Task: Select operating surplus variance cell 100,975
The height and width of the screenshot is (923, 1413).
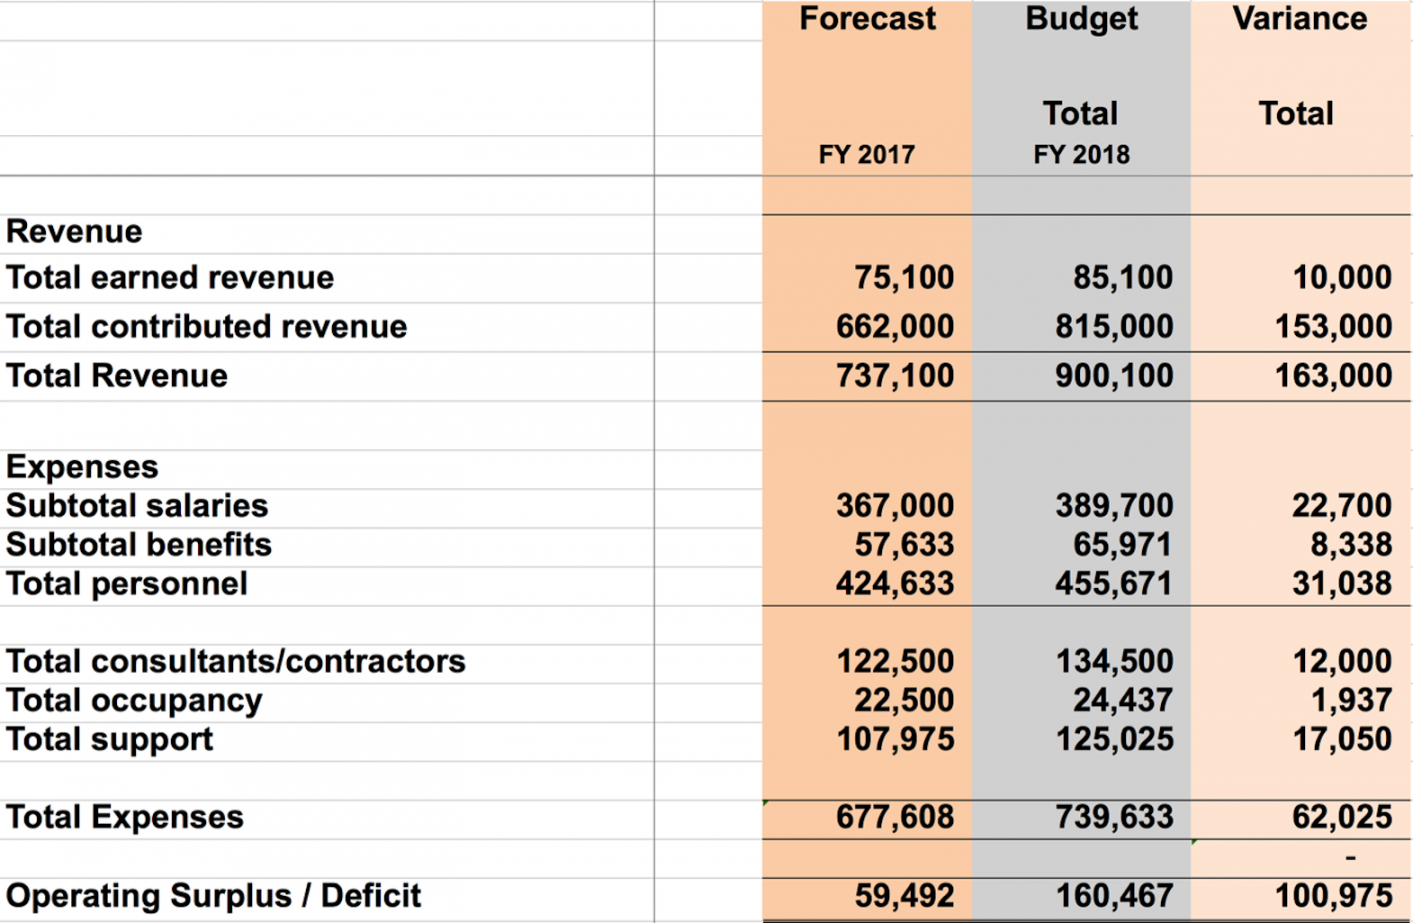Action: pos(1332,896)
